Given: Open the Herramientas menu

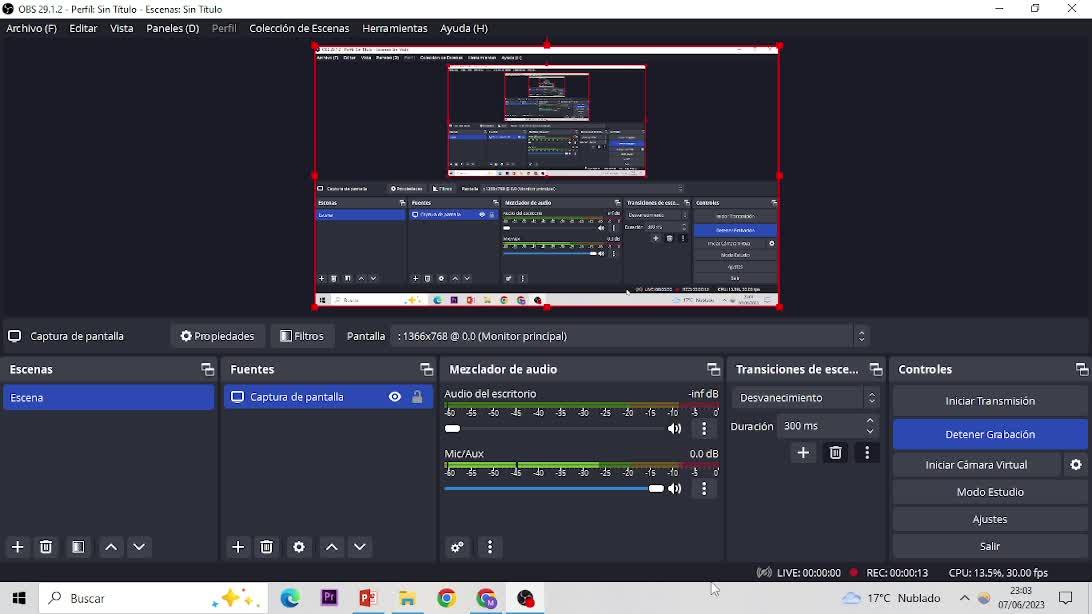Looking at the screenshot, I should click(x=394, y=28).
